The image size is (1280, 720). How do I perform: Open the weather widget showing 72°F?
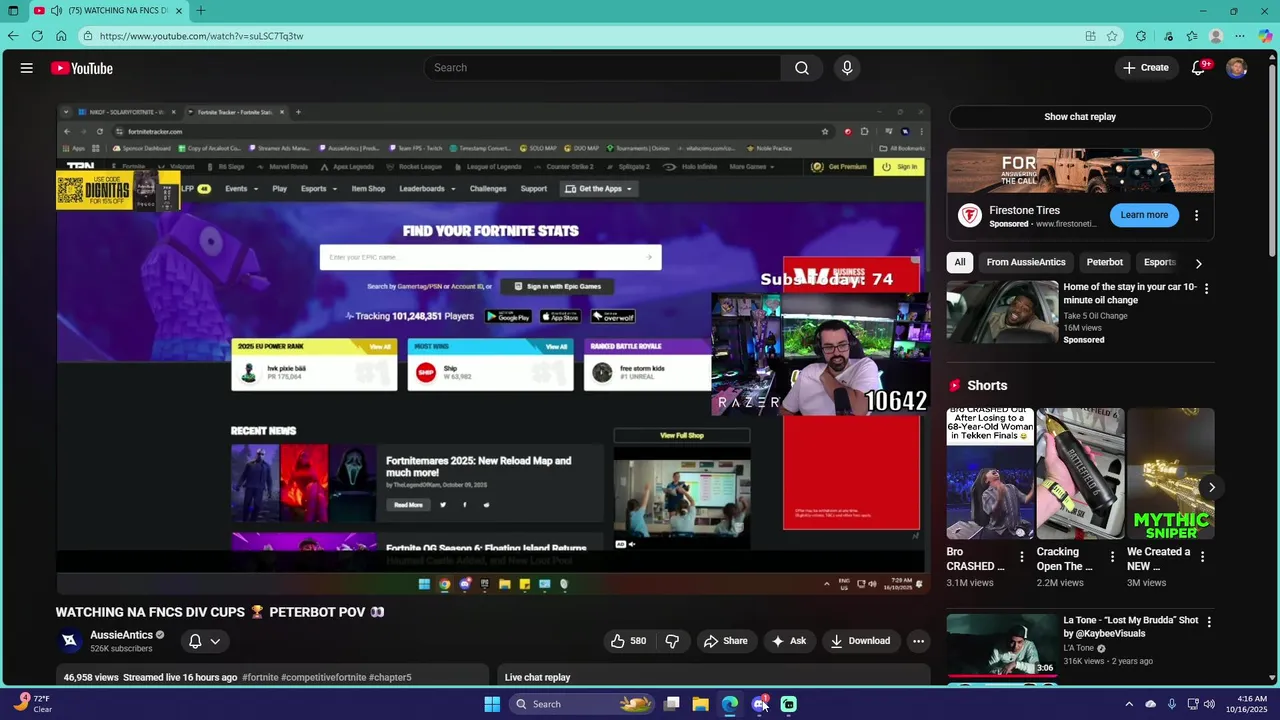click(x=32, y=704)
